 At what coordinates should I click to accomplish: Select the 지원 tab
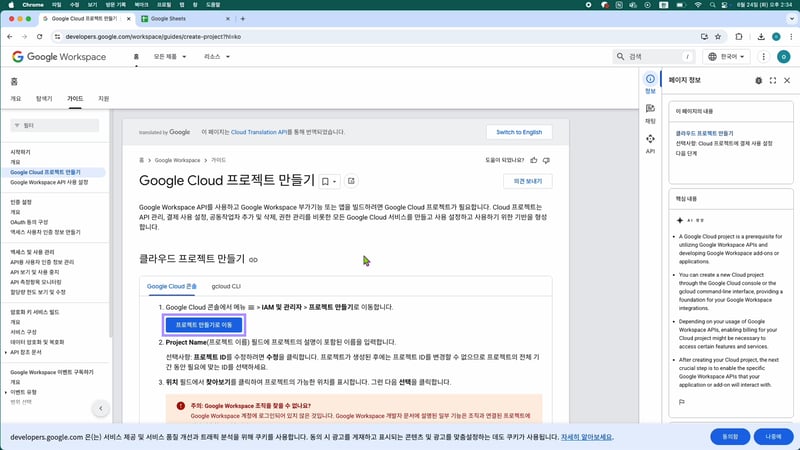[x=104, y=98]
